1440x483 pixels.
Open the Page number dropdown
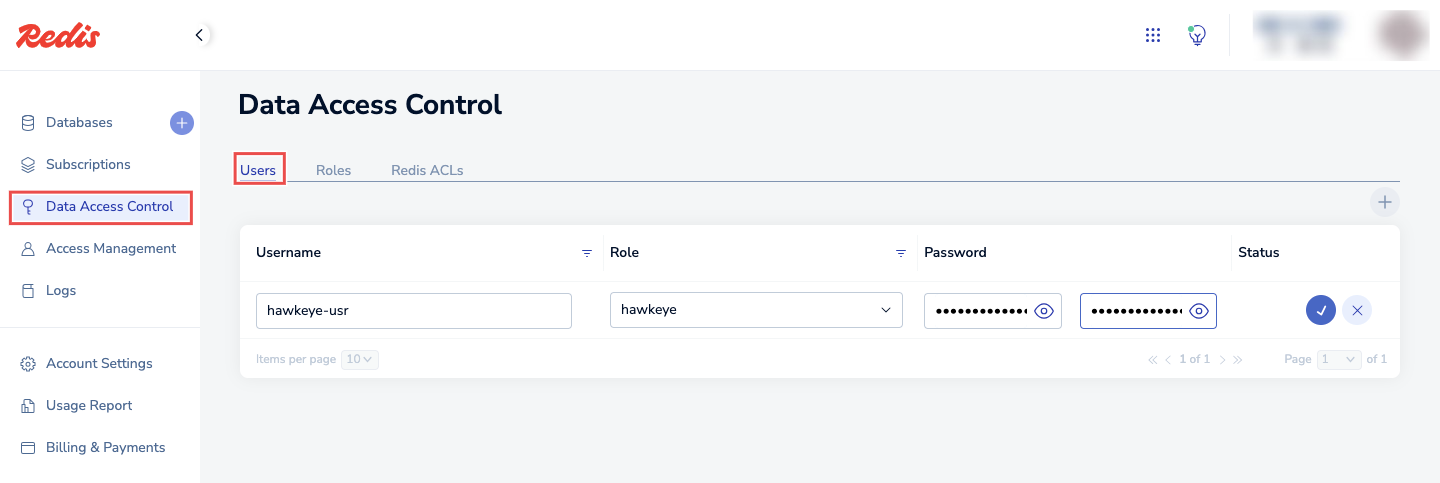point(1339,359)
